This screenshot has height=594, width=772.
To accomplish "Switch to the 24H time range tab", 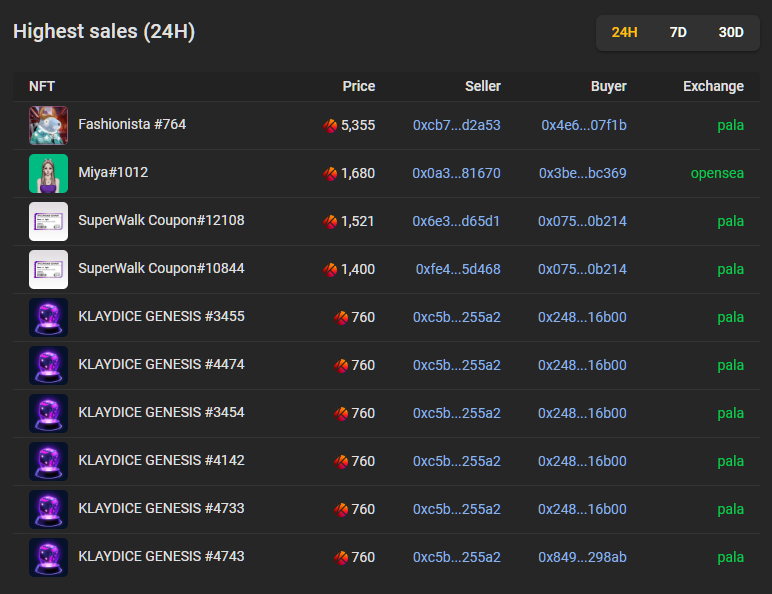I will 624,33.
